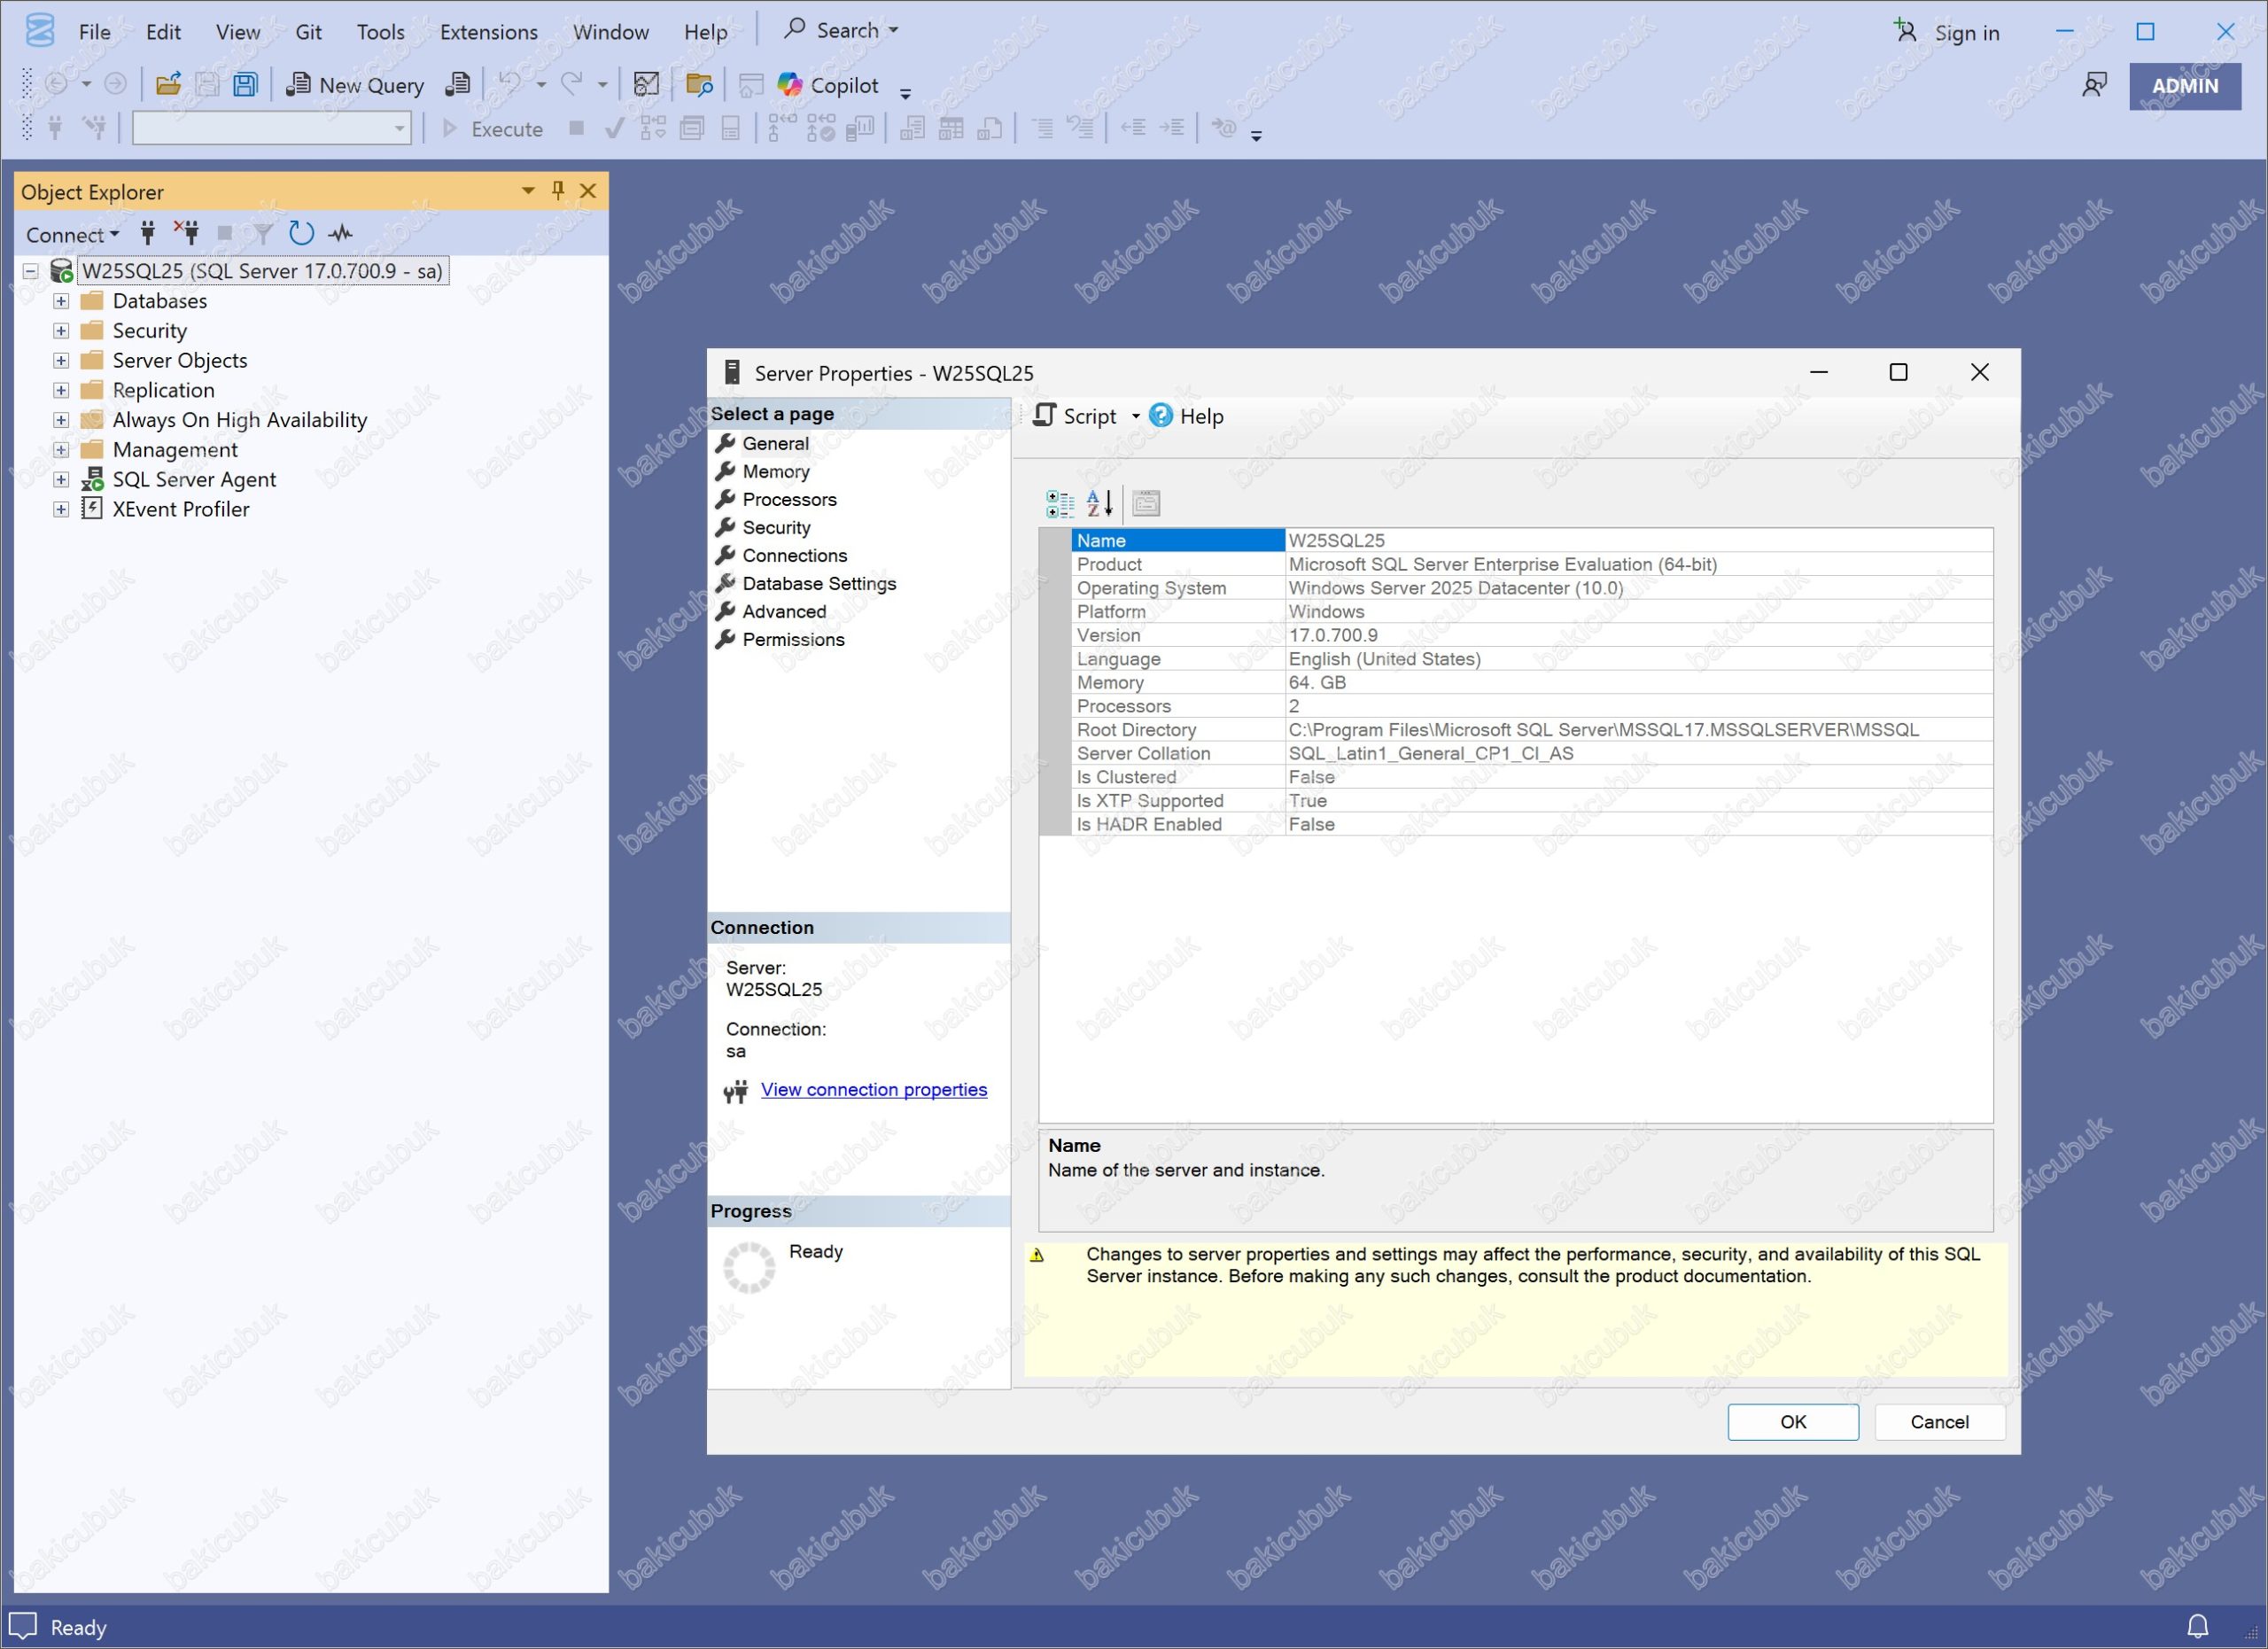Click the Save All toolbar icon
This screenshot has width=2268, height=1649.
(x=246, y=85)
